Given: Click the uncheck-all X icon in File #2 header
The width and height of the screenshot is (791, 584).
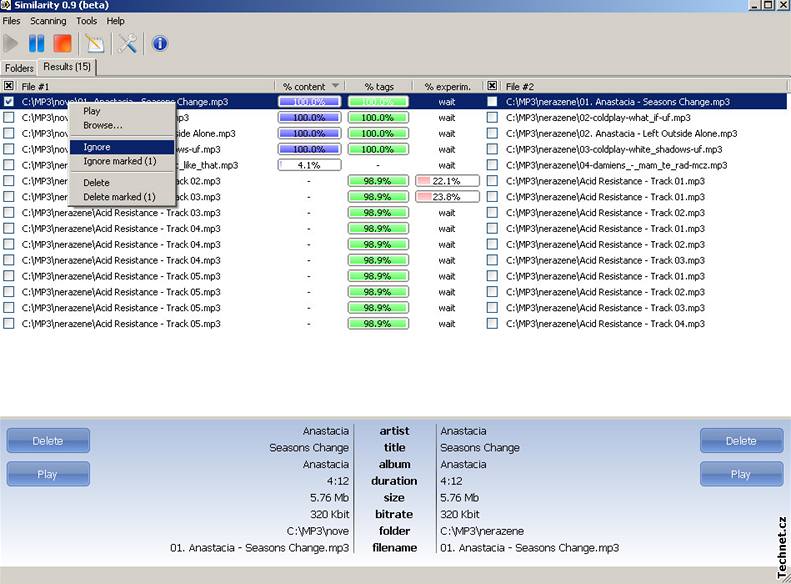Looking at the screenshot, I should [x=492, y=86].
